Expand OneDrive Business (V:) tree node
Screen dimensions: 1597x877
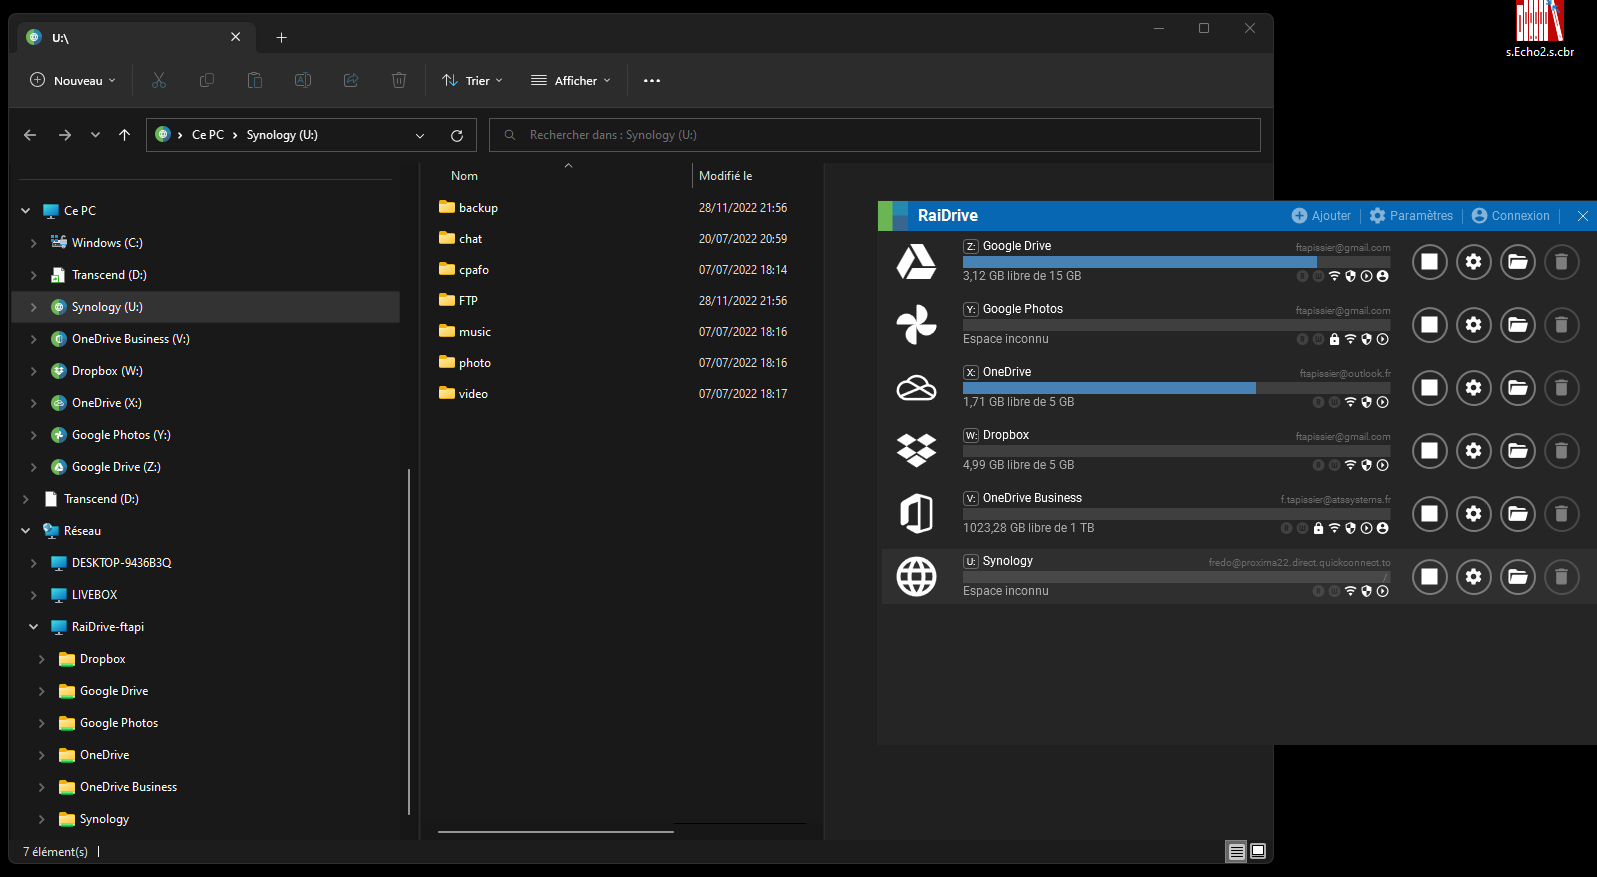34,339
